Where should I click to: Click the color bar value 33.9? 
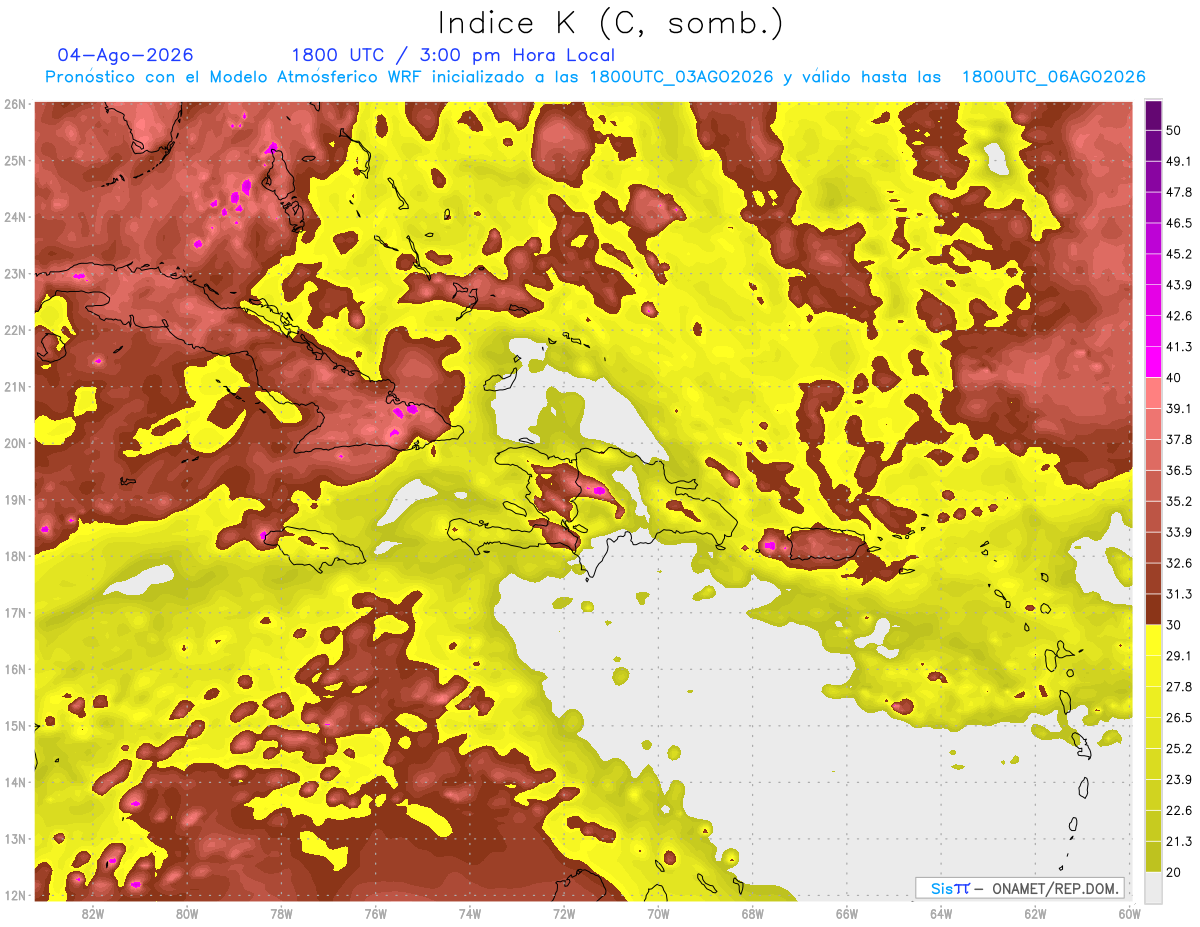(1179, 532)
